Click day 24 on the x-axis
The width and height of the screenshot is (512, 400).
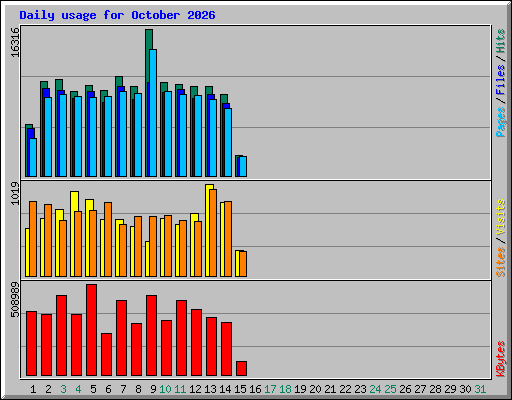[375, 389]
